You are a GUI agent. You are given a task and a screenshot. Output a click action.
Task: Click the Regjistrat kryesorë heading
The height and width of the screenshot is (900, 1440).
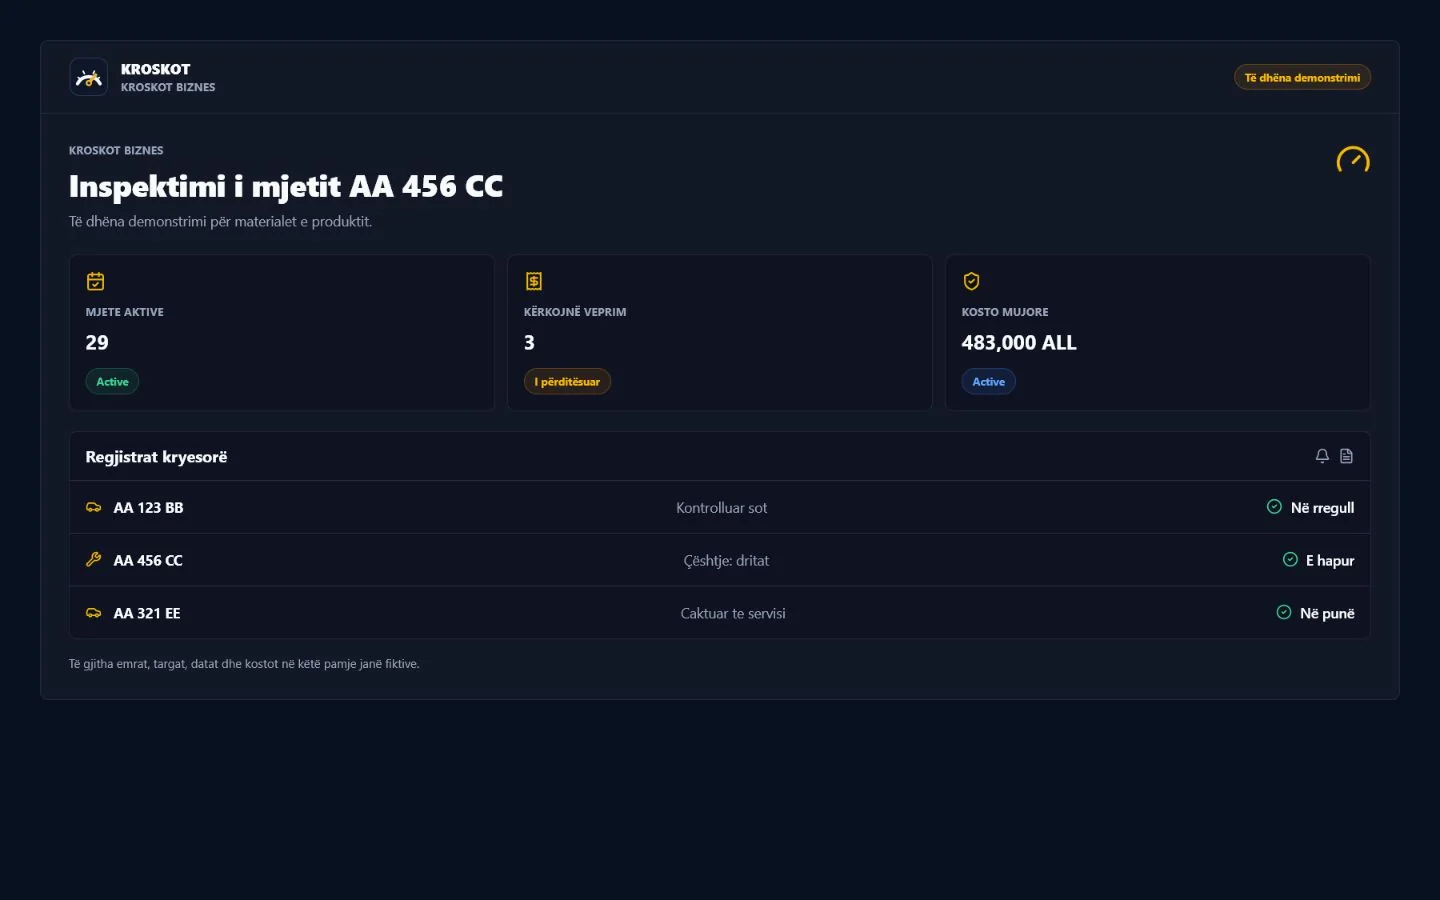click(156, 457)
